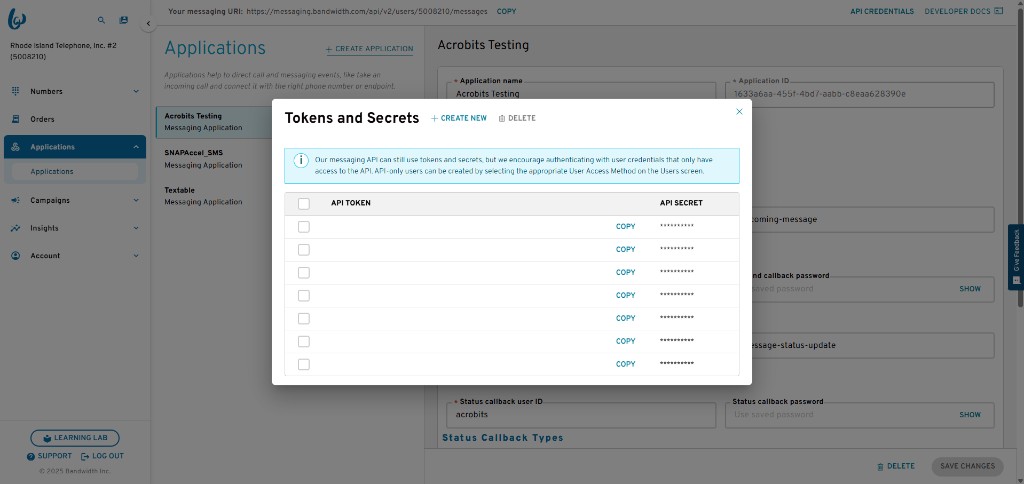Check the seventh API token row checkbox
Screen dimensions: 1024x484
click(x=304, y=364)
